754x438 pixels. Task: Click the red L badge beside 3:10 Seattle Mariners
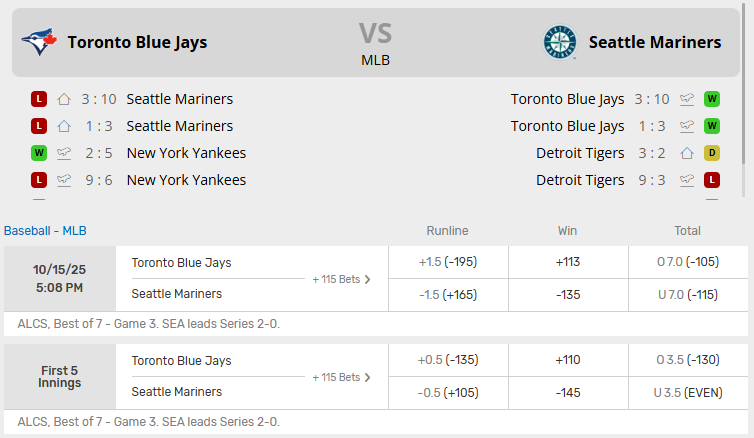coord(39,99)
